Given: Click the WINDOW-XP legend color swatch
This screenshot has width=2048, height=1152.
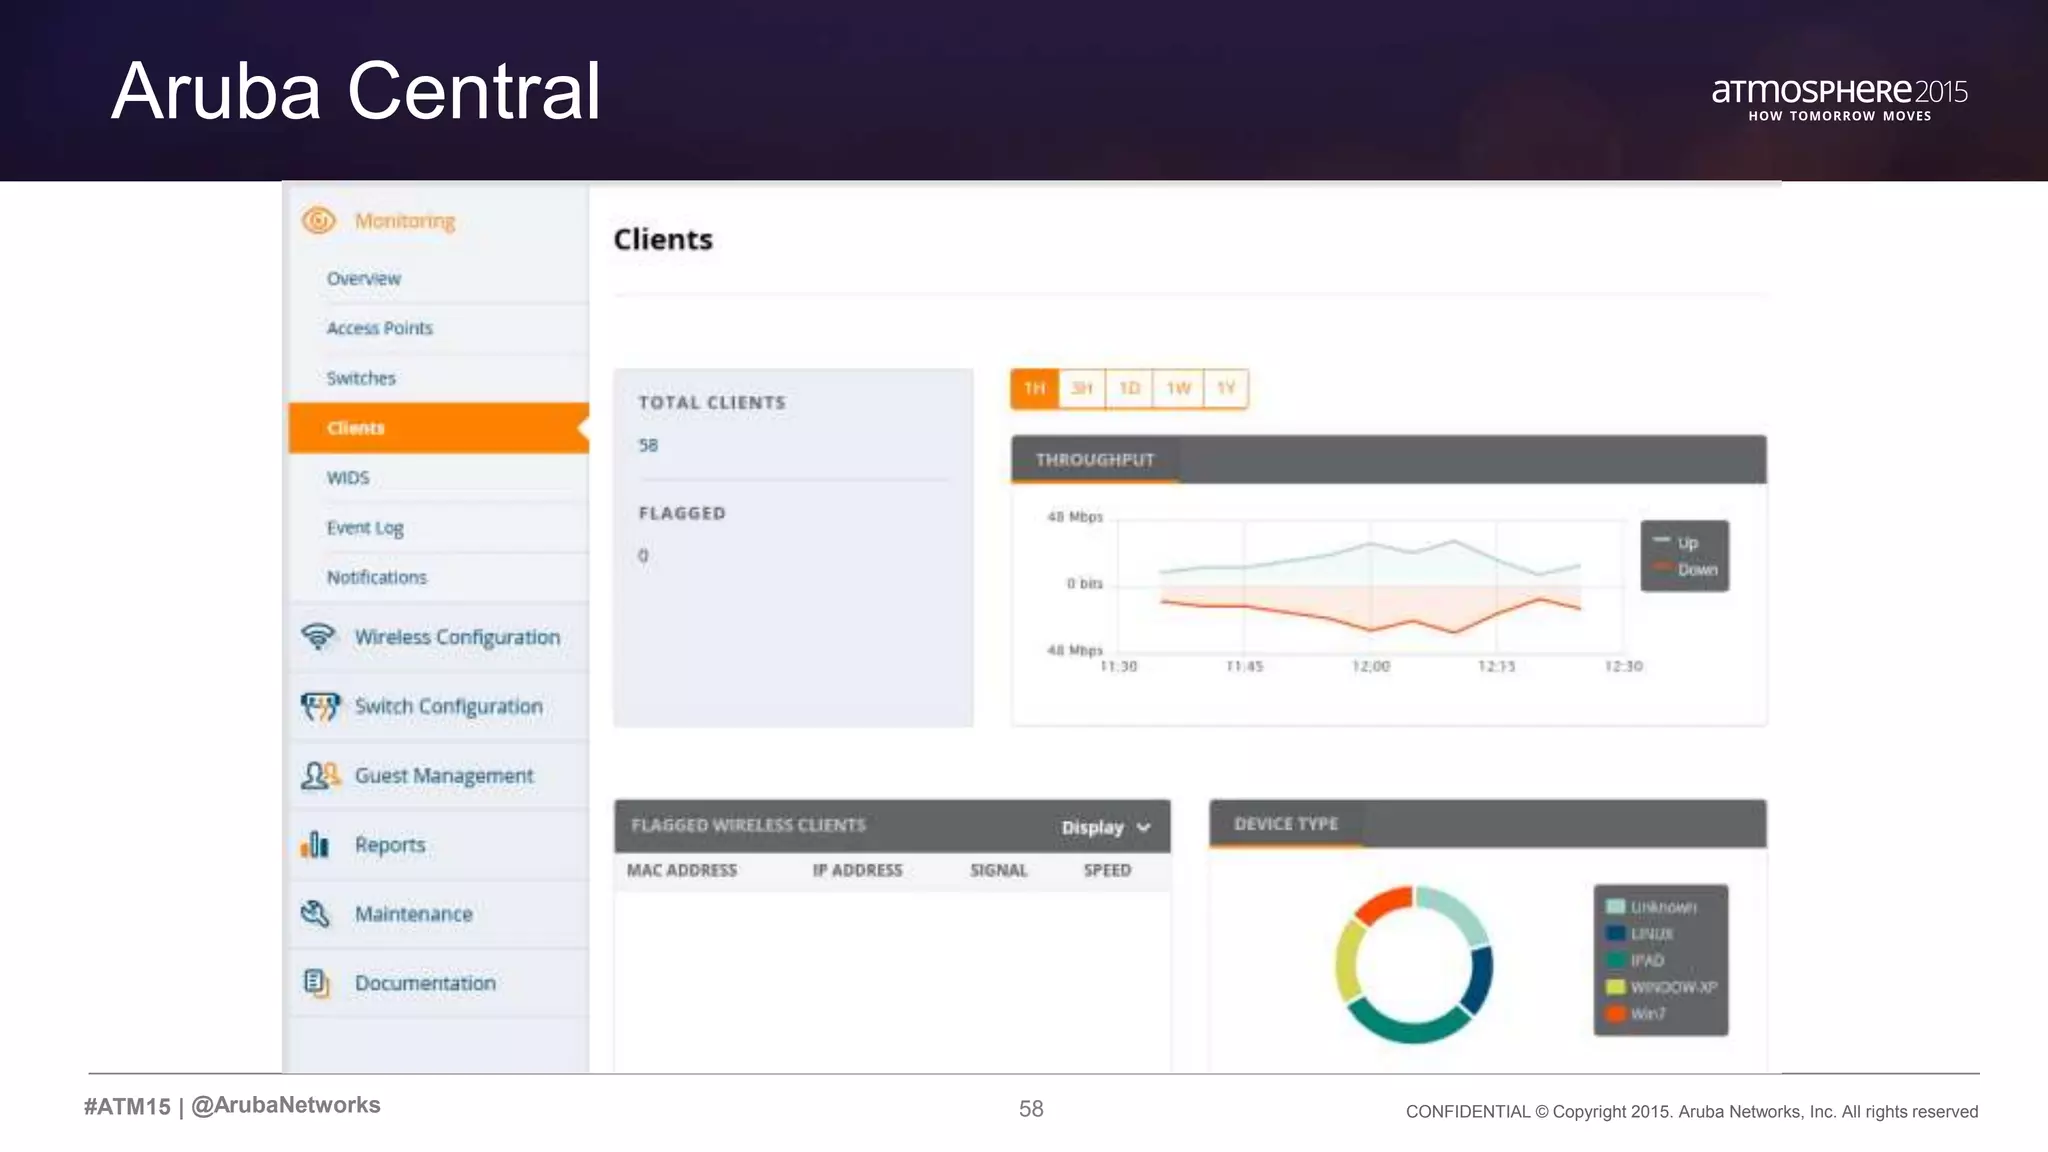Looking at the screenshot, I should pyautogui.click(x=1615, y=987).
